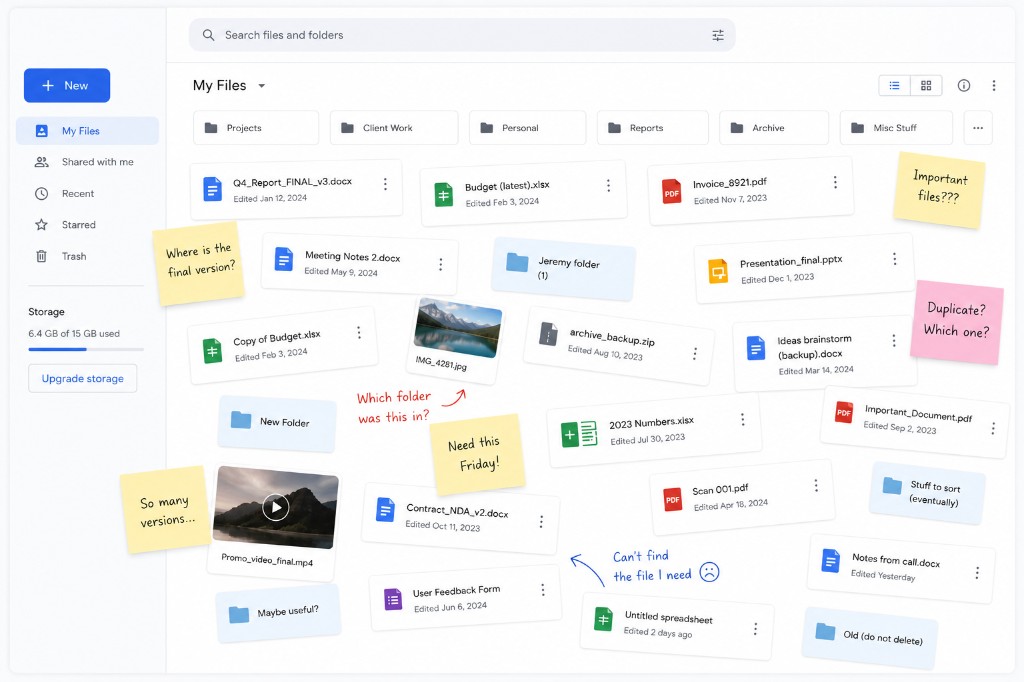
Task: Click the Starred star icon in sidebar
Action: [x=41, y=225]
